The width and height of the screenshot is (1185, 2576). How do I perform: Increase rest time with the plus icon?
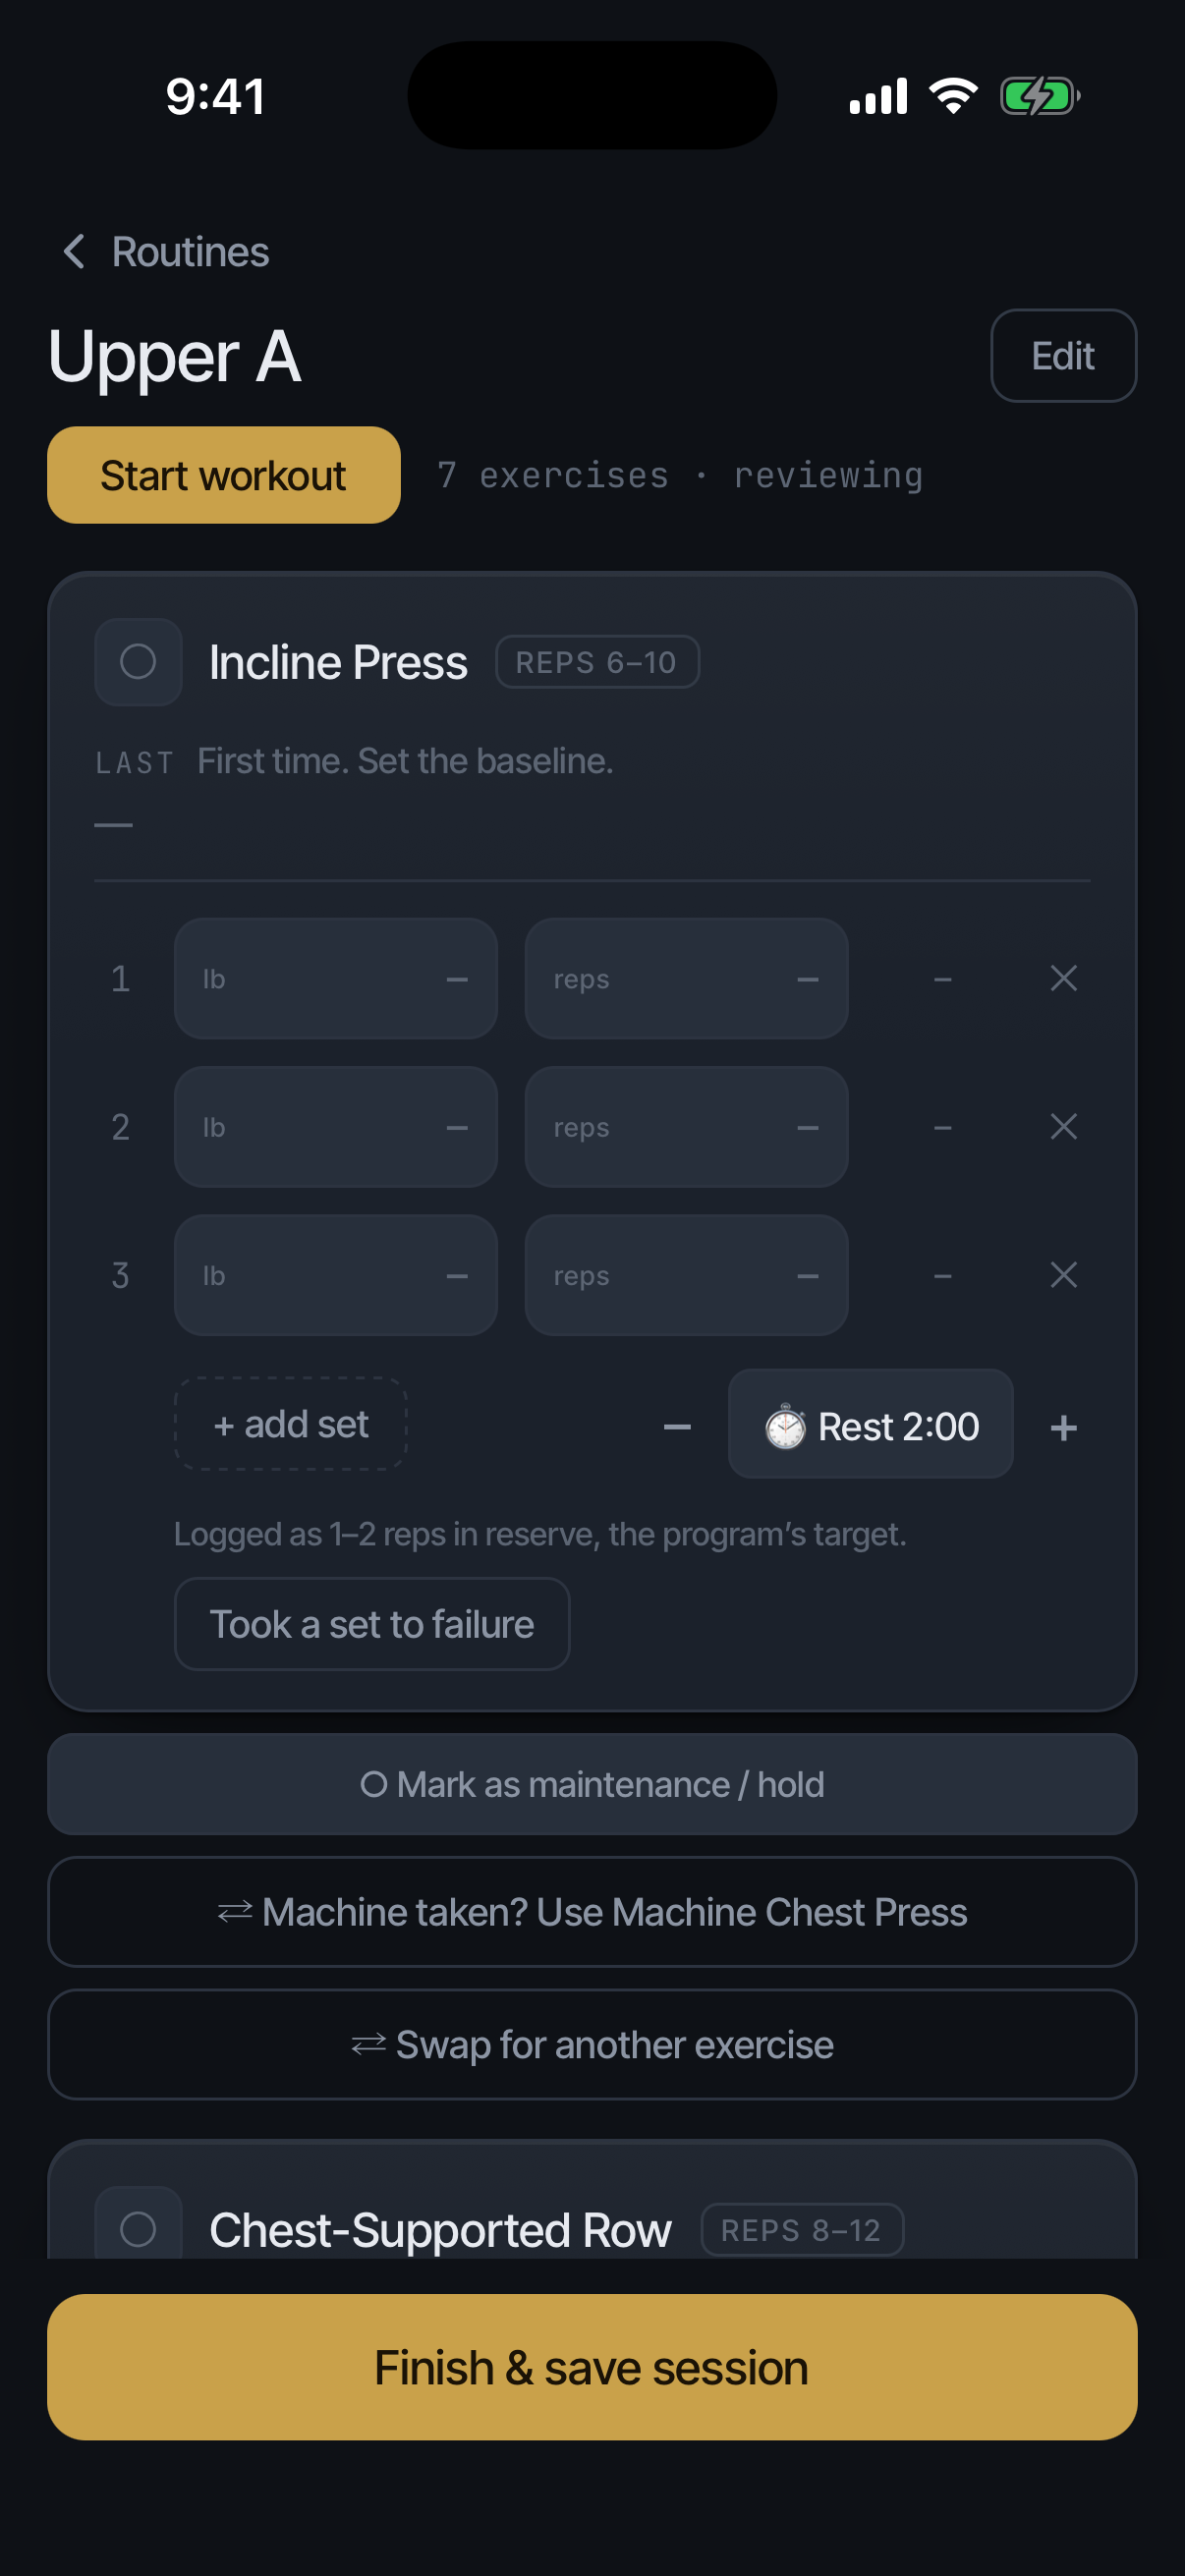[x=1063, y=1426]
